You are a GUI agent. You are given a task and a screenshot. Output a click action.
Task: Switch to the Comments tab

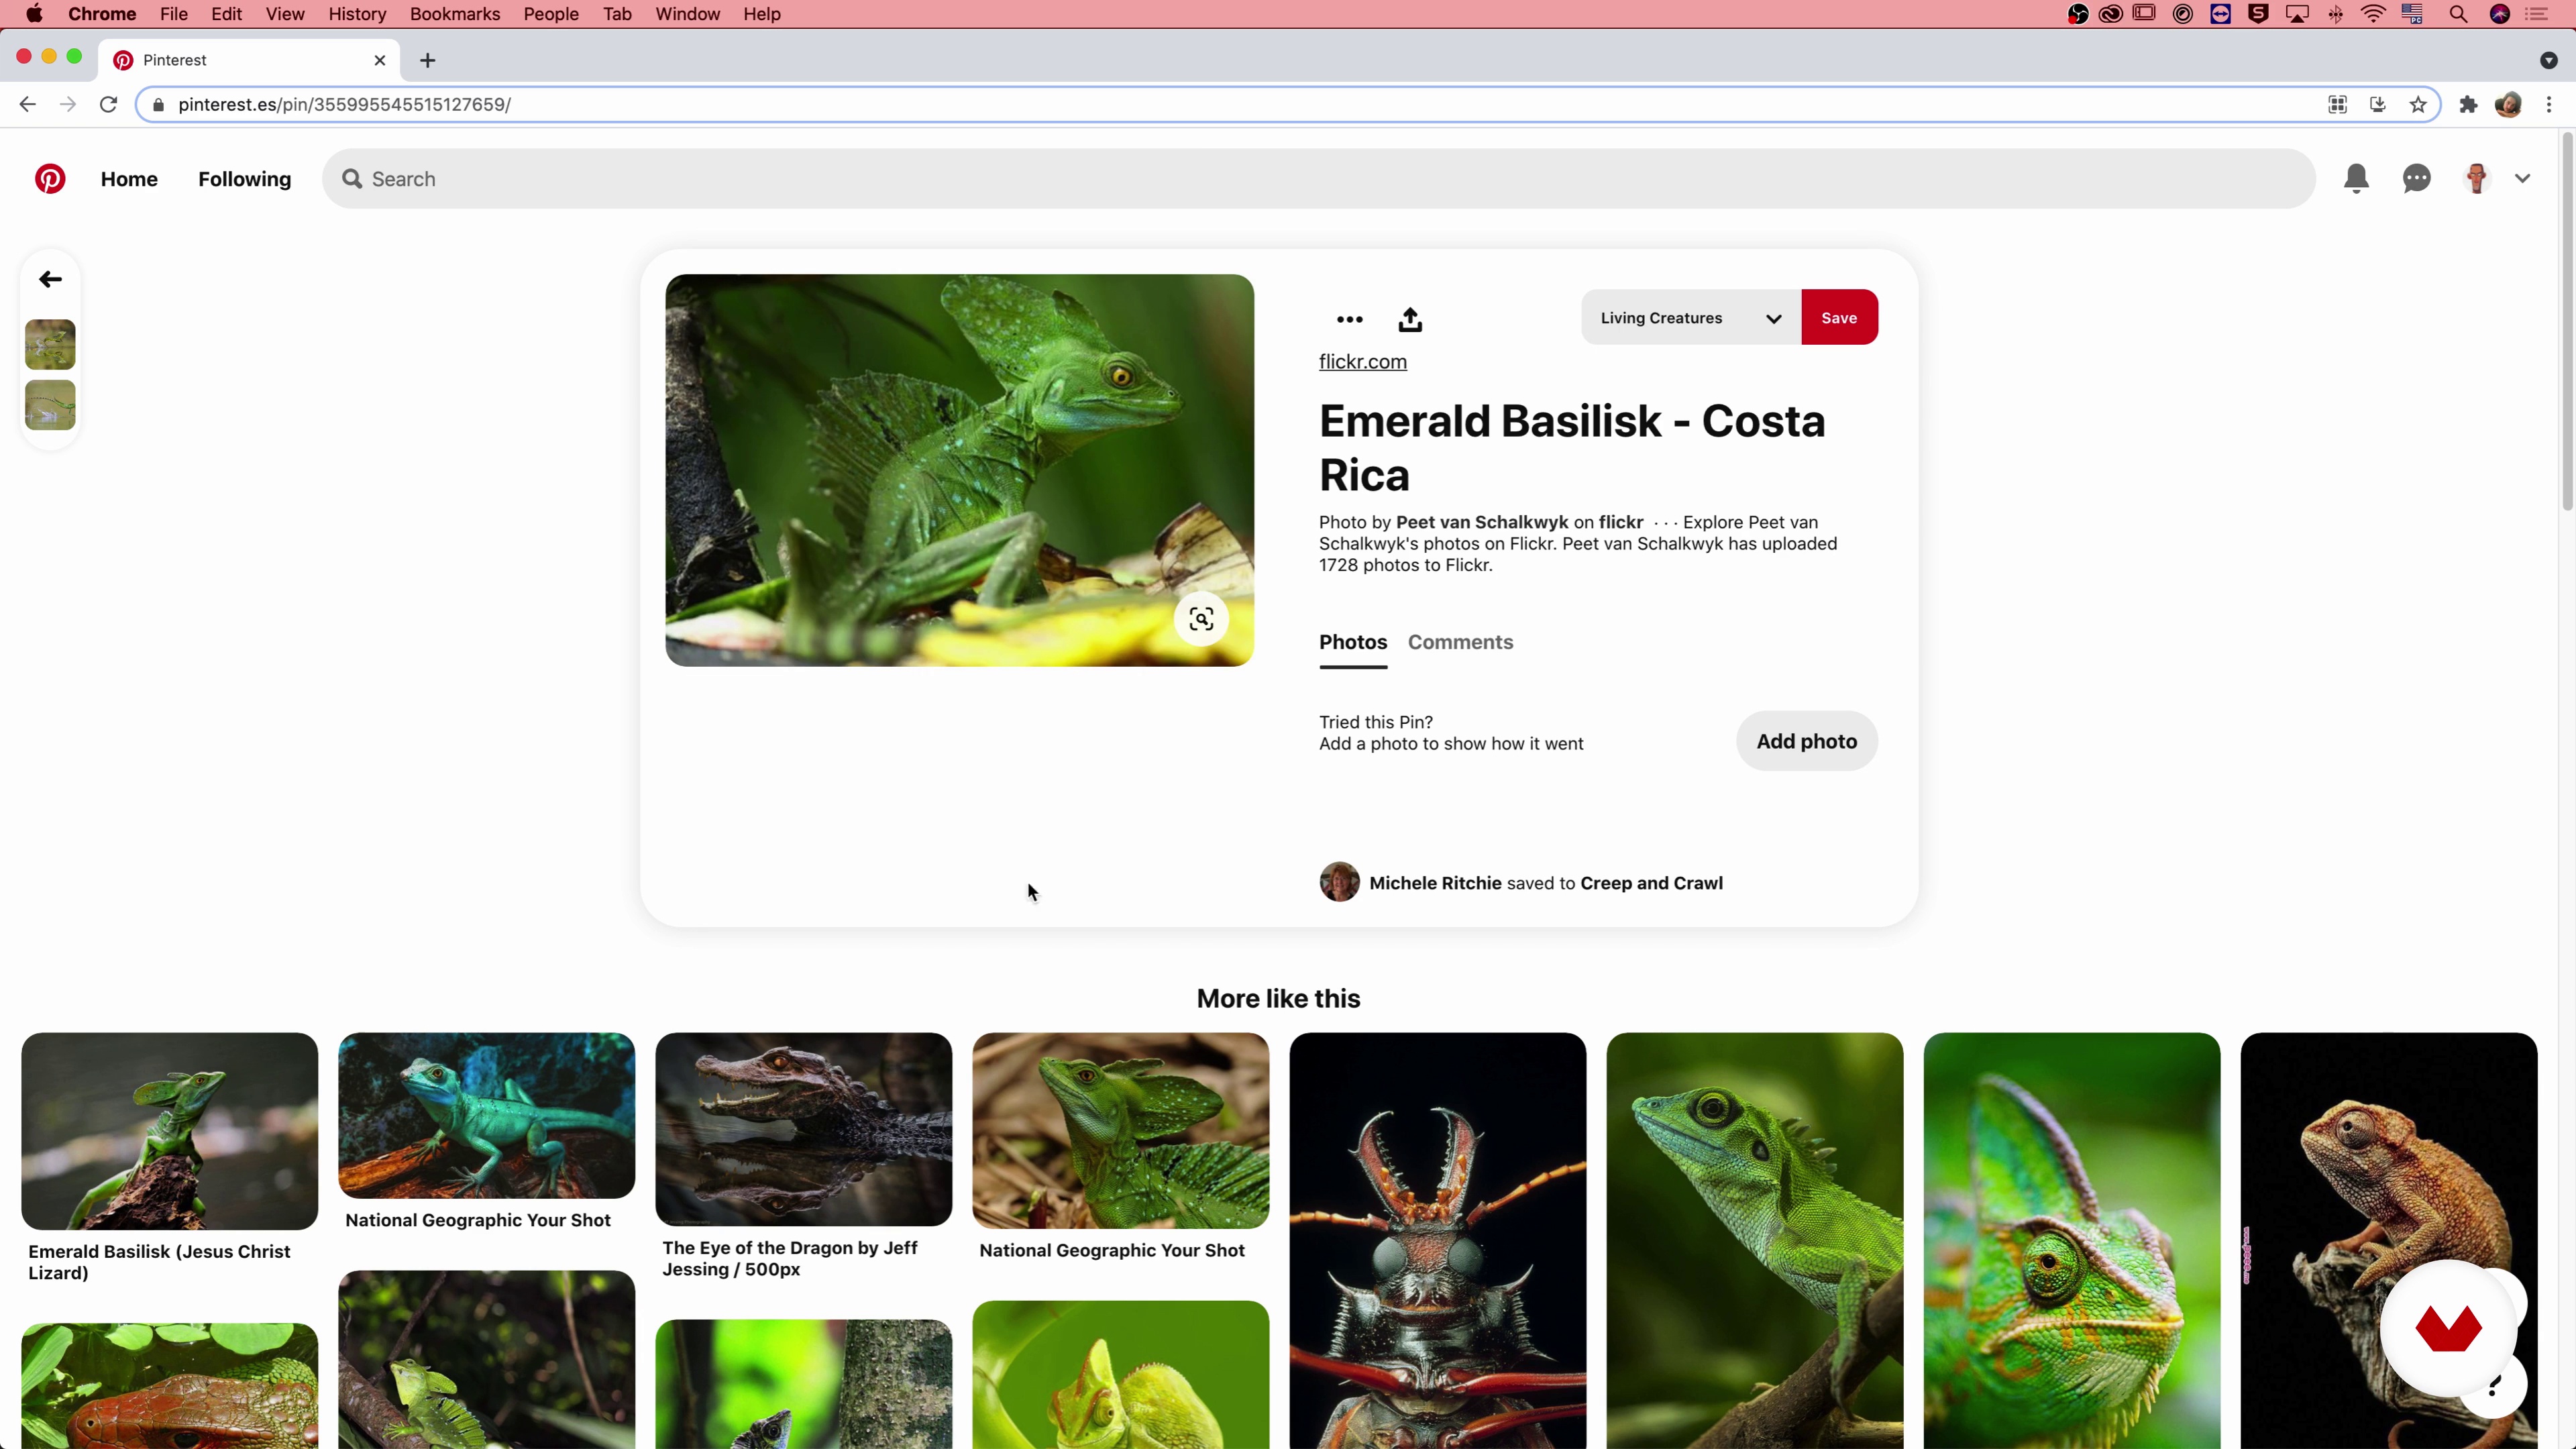click(x=1460, y=642)
